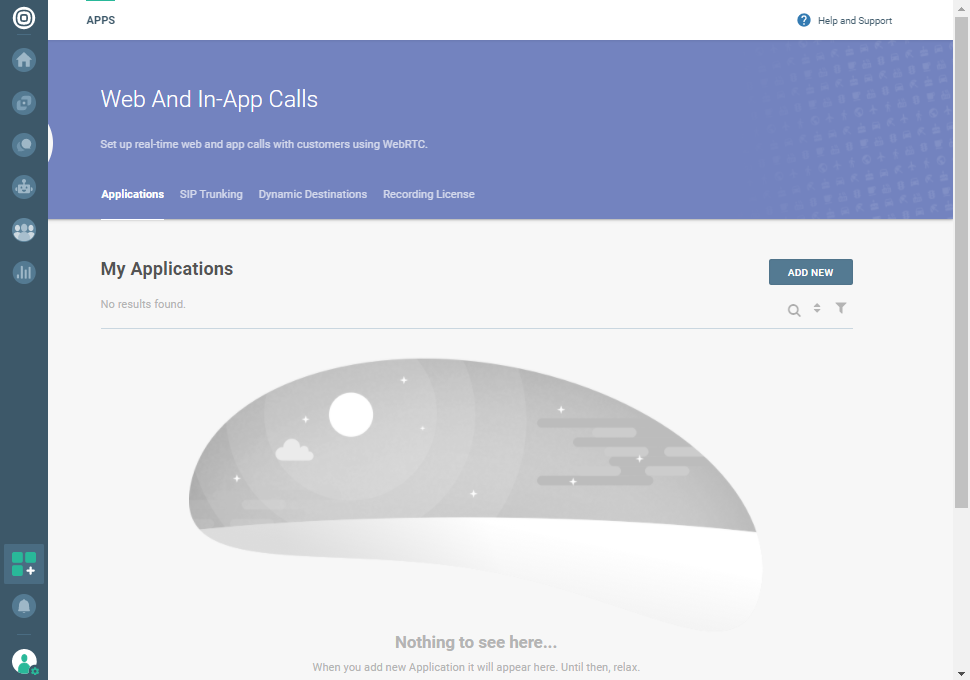The image size is (970, 680).
Task: Open the filter funnel icon
Action: [841, 308]
